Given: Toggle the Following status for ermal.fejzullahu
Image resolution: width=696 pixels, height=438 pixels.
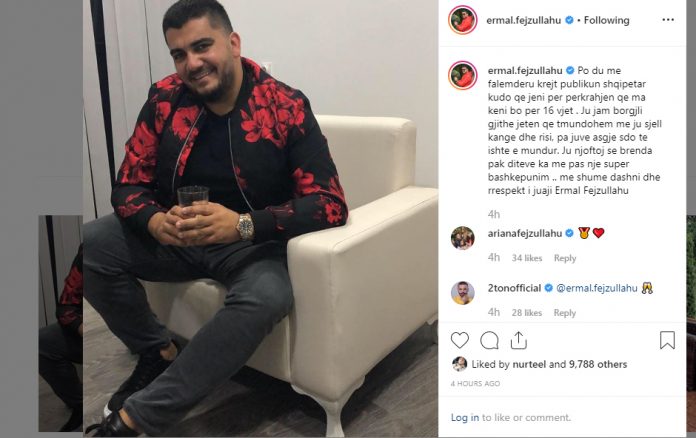Looking at the screenshot, I should coord(606,20).
